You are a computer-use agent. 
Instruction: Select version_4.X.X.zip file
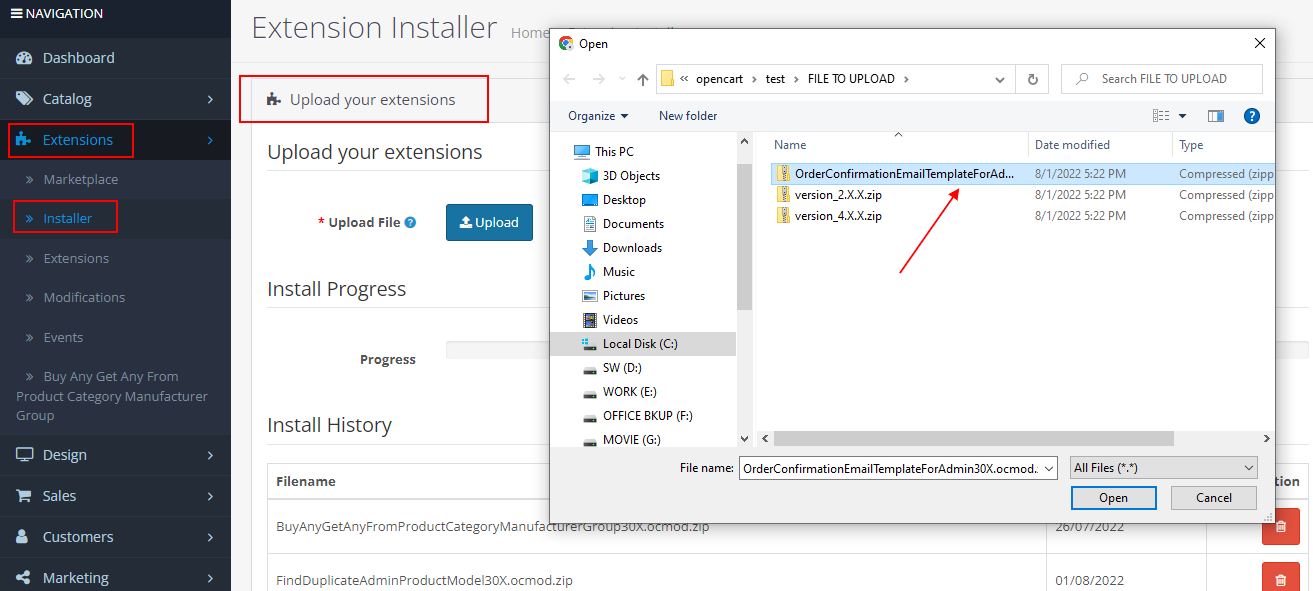[x=837, y=216]
